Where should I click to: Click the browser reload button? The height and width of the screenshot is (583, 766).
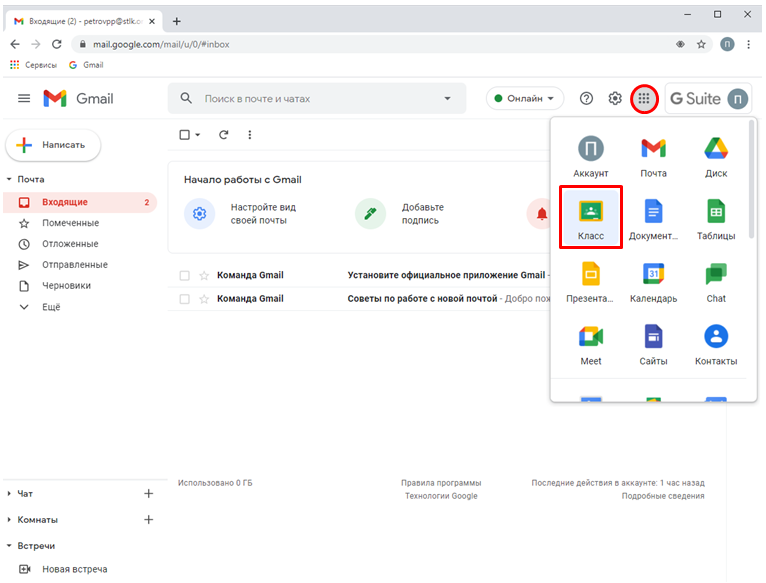pyautogui.click(x=57, y=44)
